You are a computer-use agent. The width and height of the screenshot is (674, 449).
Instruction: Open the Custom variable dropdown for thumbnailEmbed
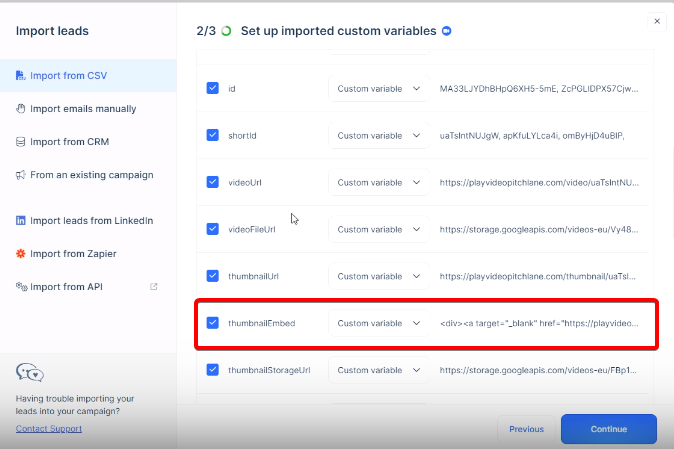(379, 323)
